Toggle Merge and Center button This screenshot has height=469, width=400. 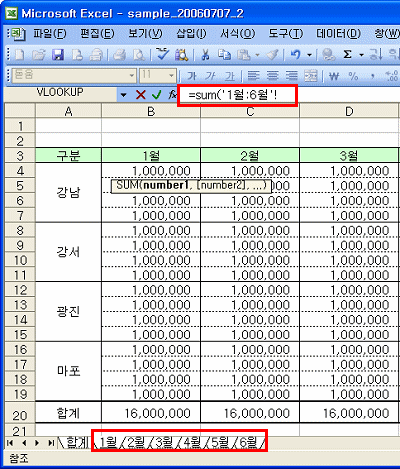click(x=311, y=76)
